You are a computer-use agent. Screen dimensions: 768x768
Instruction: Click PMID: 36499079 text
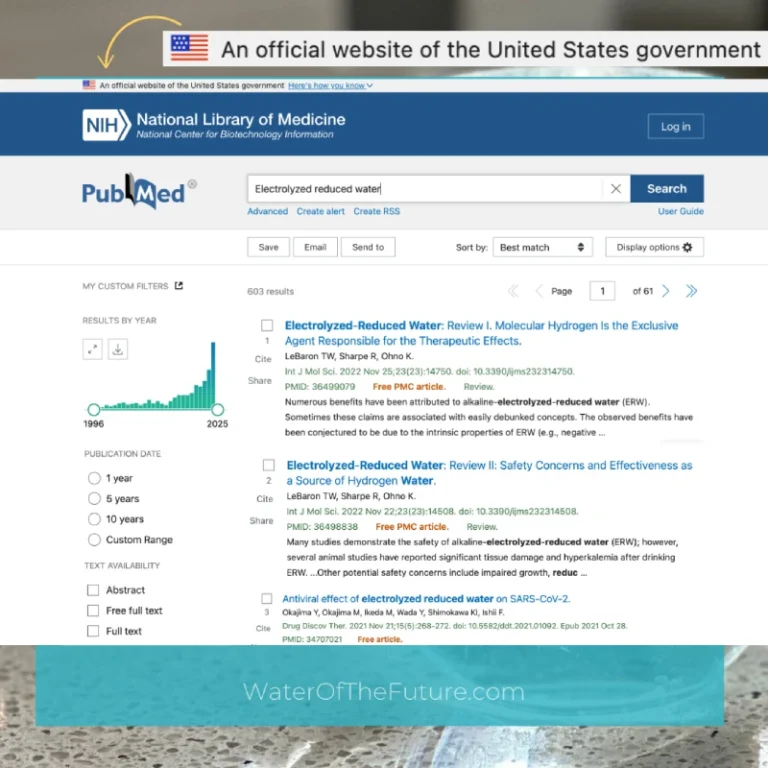(x=320, y=386)
